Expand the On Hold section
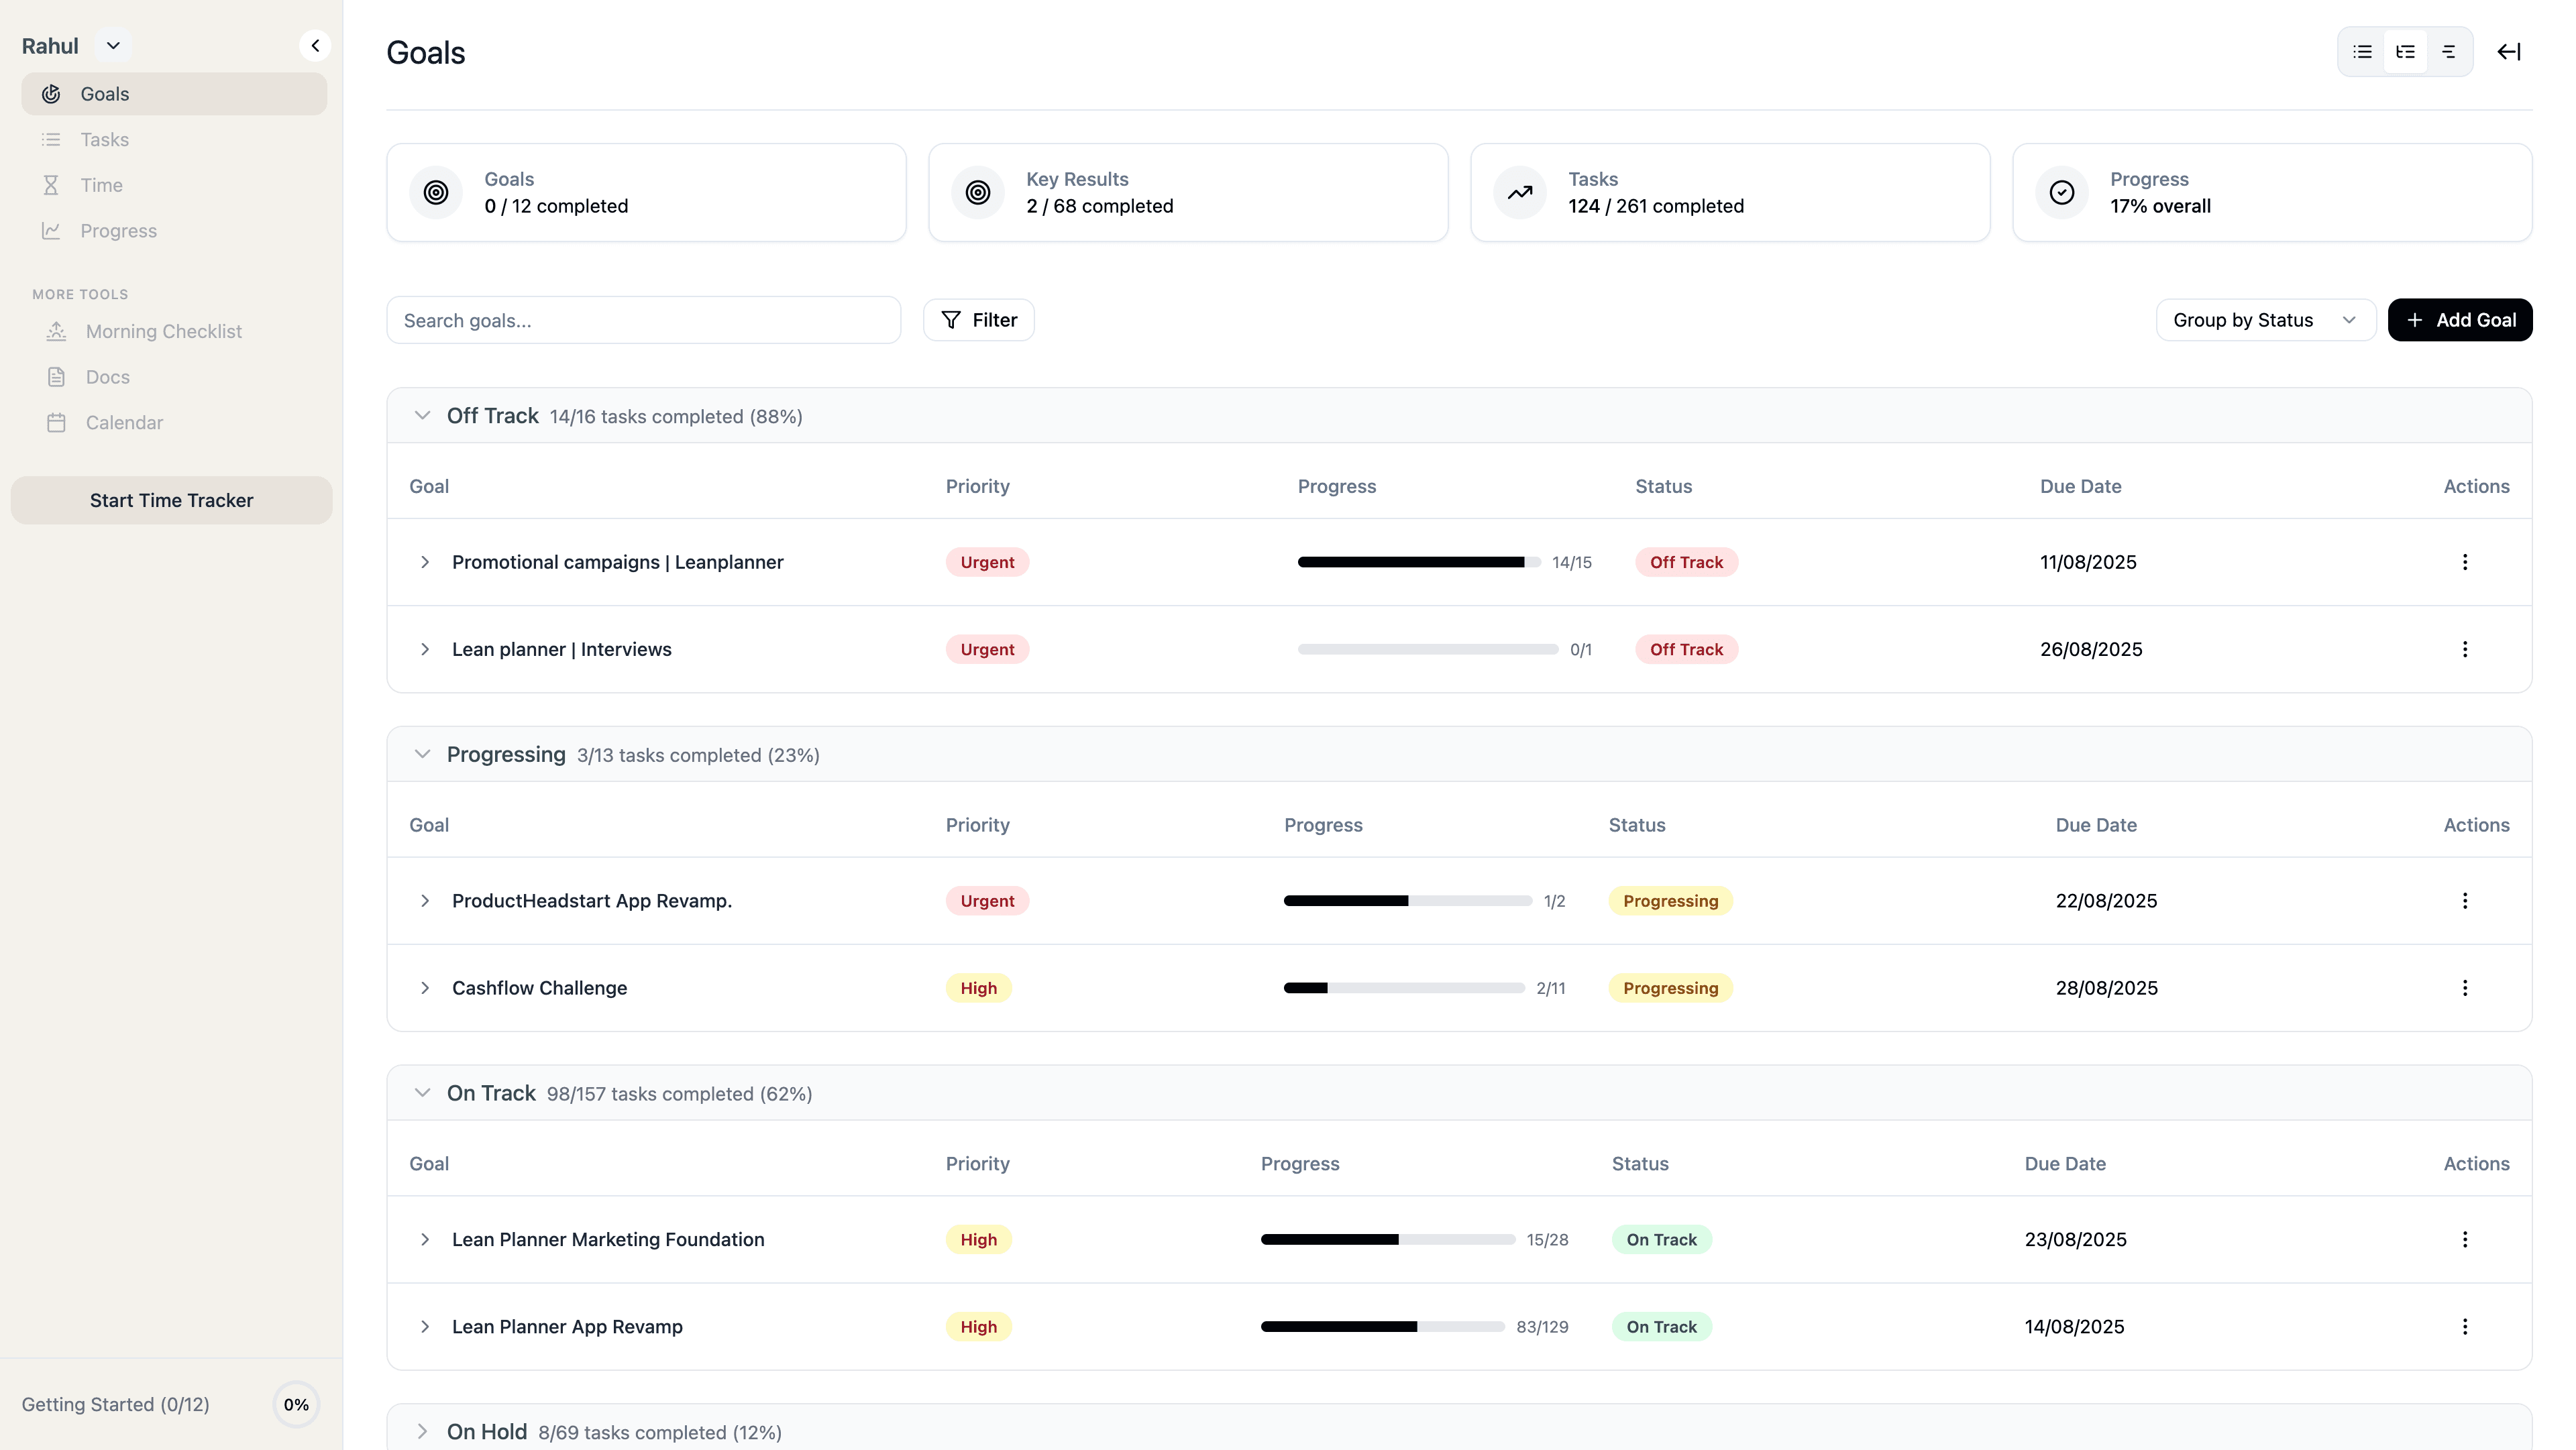The image size is (2576, 1450). 422,1431
